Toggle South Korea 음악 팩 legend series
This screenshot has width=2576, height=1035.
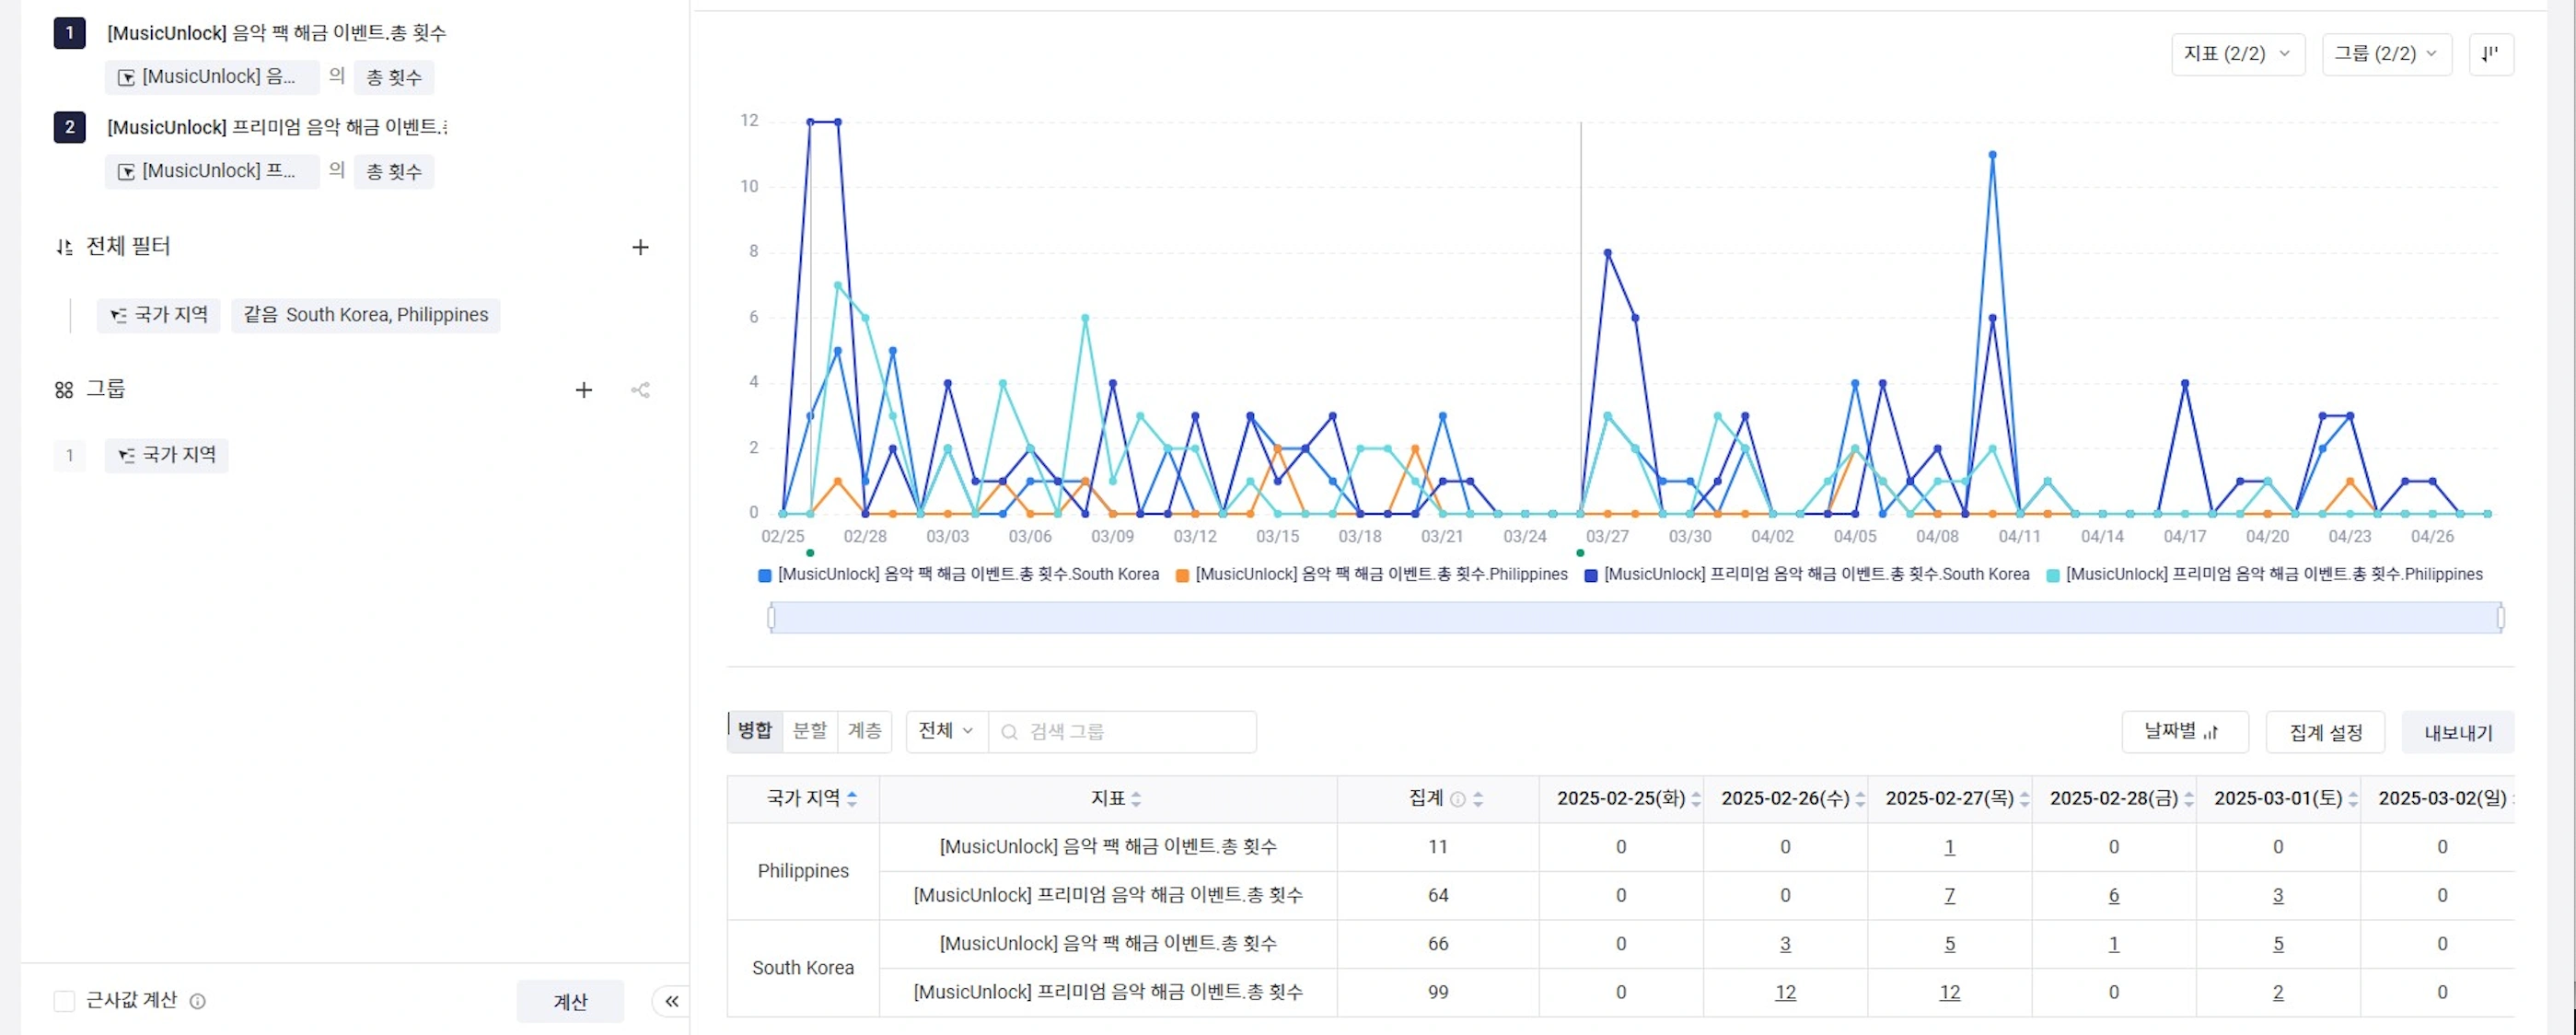tap(959, 575)
